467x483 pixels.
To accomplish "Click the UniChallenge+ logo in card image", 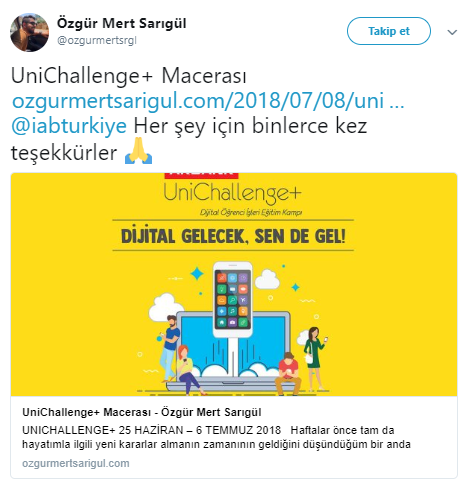I will pyautogui.click(x=232, y=193).
